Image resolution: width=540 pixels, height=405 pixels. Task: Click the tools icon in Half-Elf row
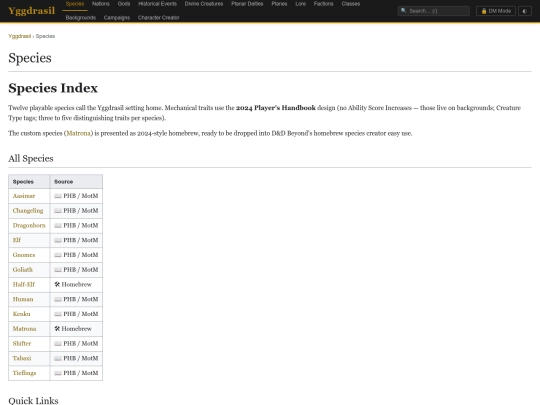57,284
